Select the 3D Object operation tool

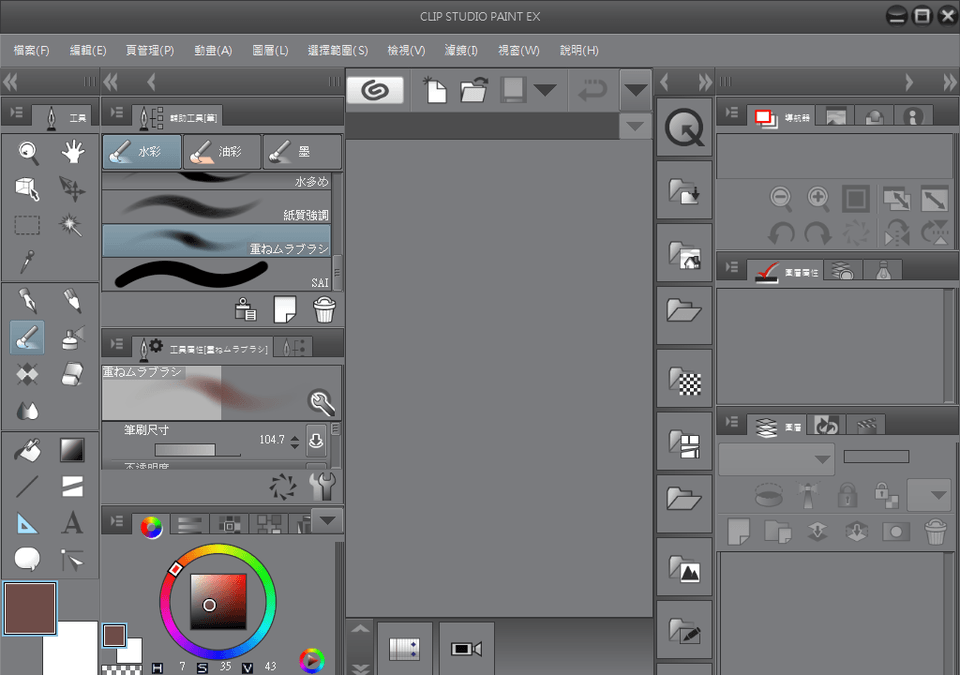[x=28, y=189]
